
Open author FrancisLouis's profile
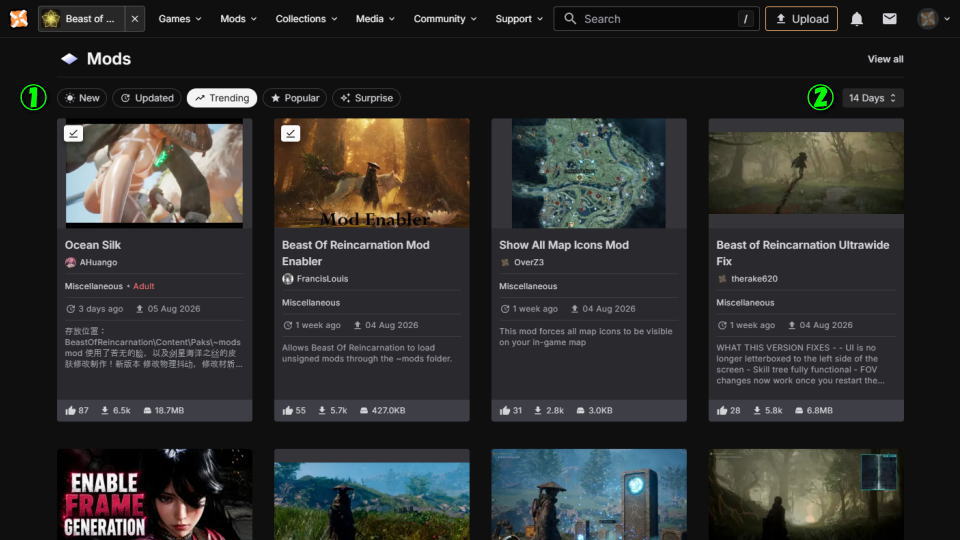pyautogui.click(x=323, y=279)
